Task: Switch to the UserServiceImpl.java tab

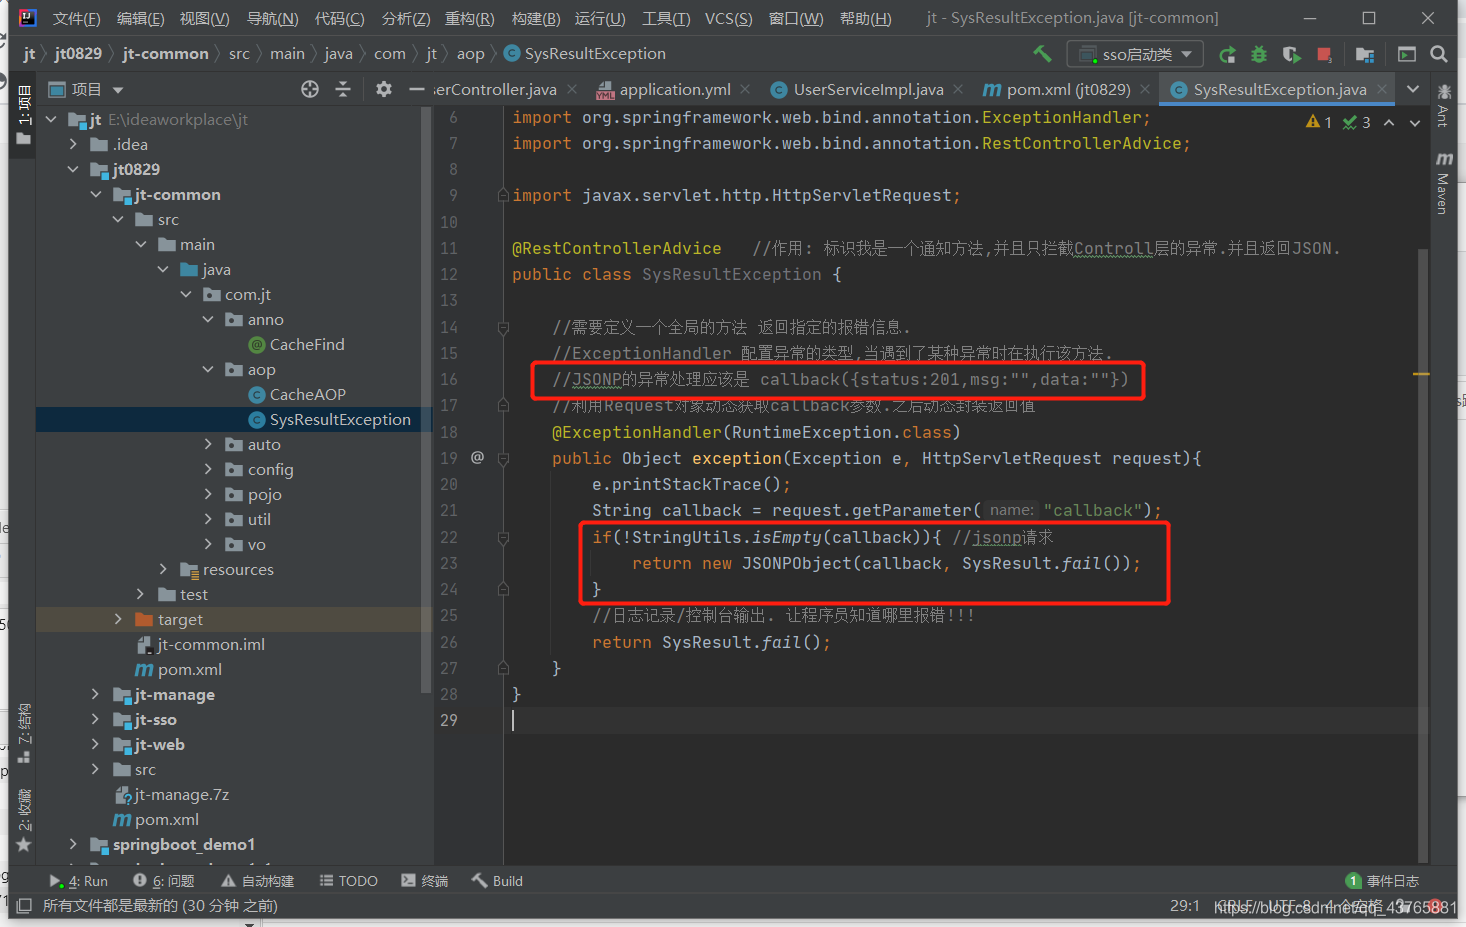Action: pos(868,89)
